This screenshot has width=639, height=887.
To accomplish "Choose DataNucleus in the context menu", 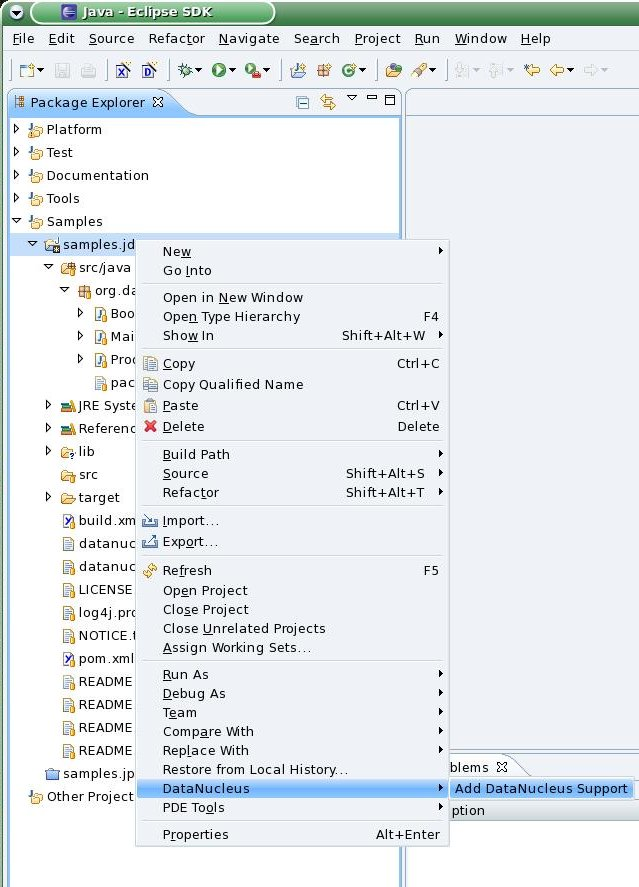I will [x=292, y=789].
